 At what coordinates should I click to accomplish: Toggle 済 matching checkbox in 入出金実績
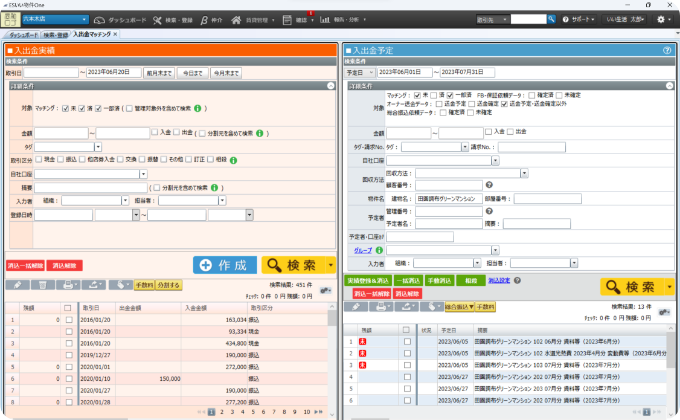[x=82, y=108]
